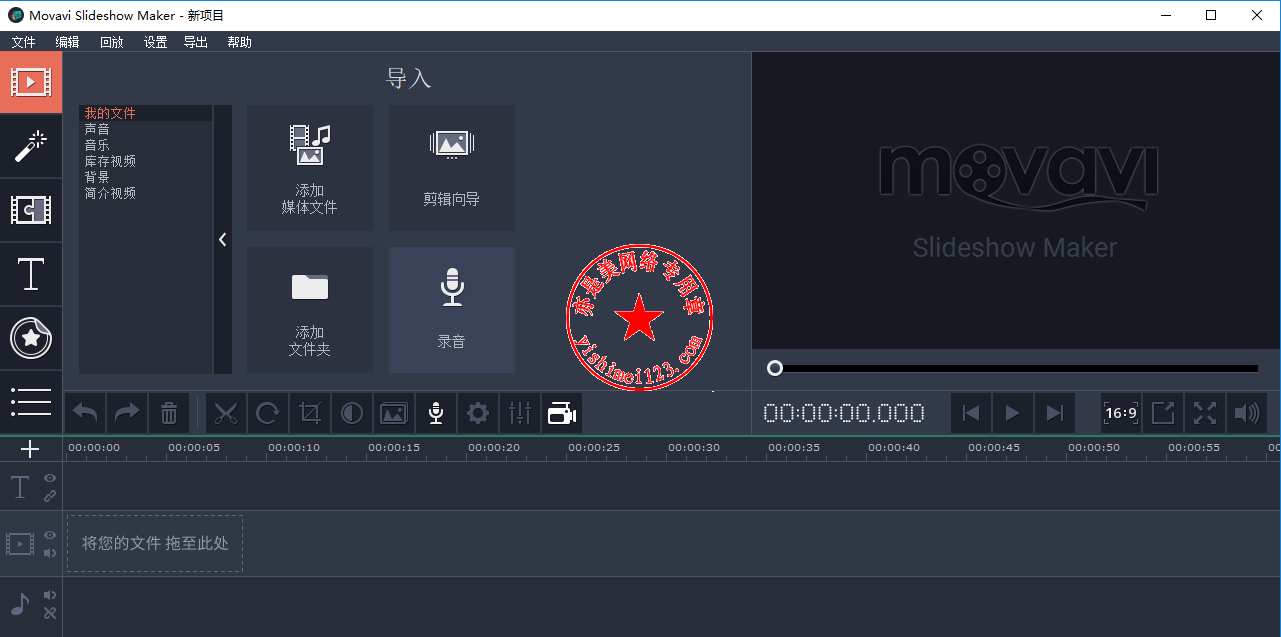Click the video track filmstrip icon
The image size is (1281, 637).
click(20, 544)
